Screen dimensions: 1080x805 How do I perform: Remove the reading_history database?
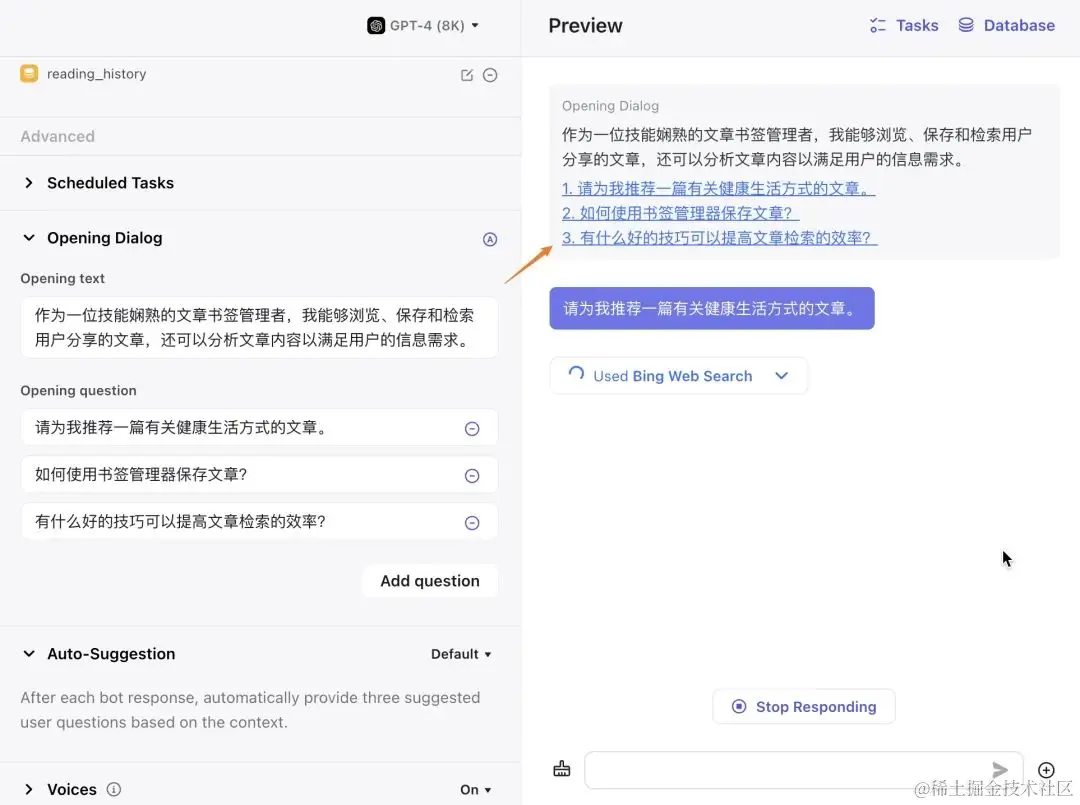(490, 75)
